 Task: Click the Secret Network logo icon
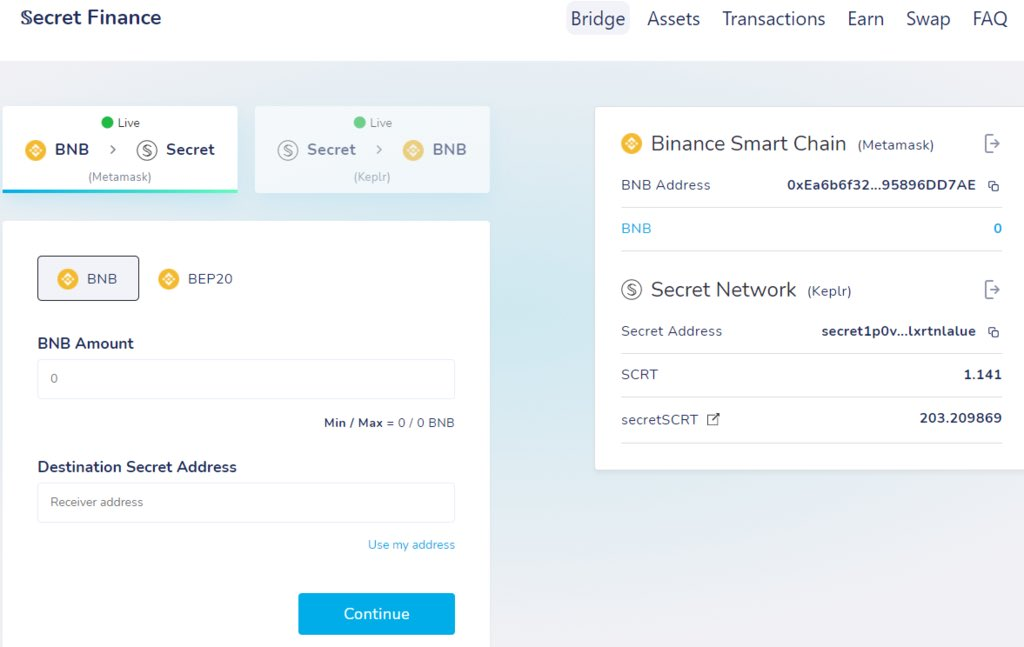[x=632, y=289]
